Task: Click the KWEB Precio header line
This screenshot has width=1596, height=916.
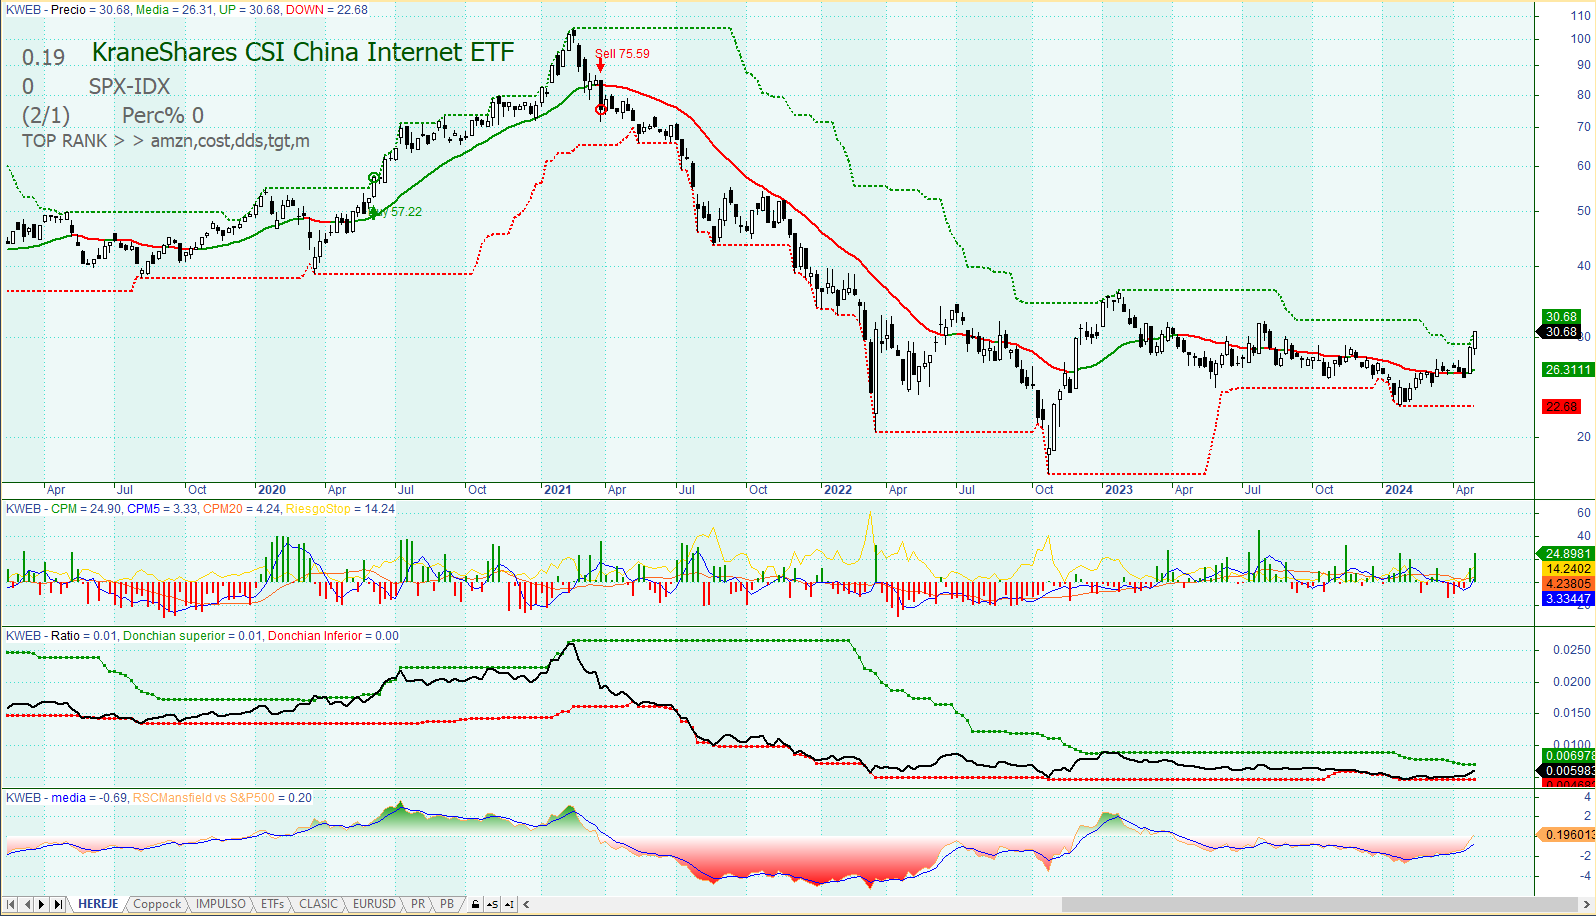Action: 187,10
